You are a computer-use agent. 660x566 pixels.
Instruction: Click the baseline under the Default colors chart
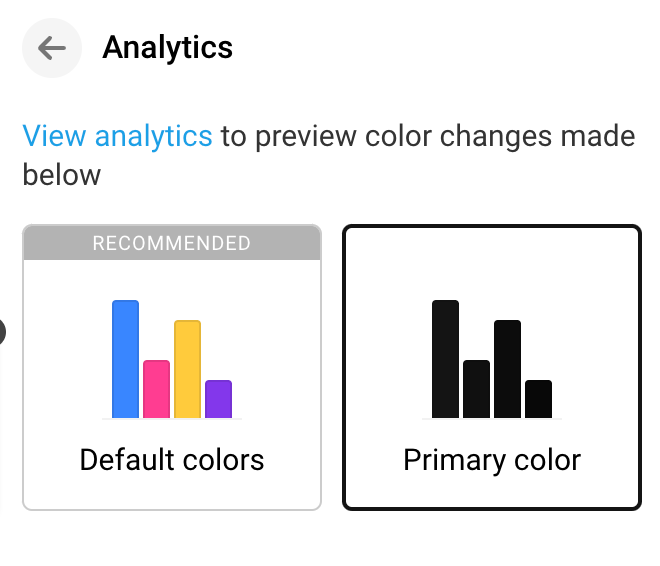[x=172, y=419]
